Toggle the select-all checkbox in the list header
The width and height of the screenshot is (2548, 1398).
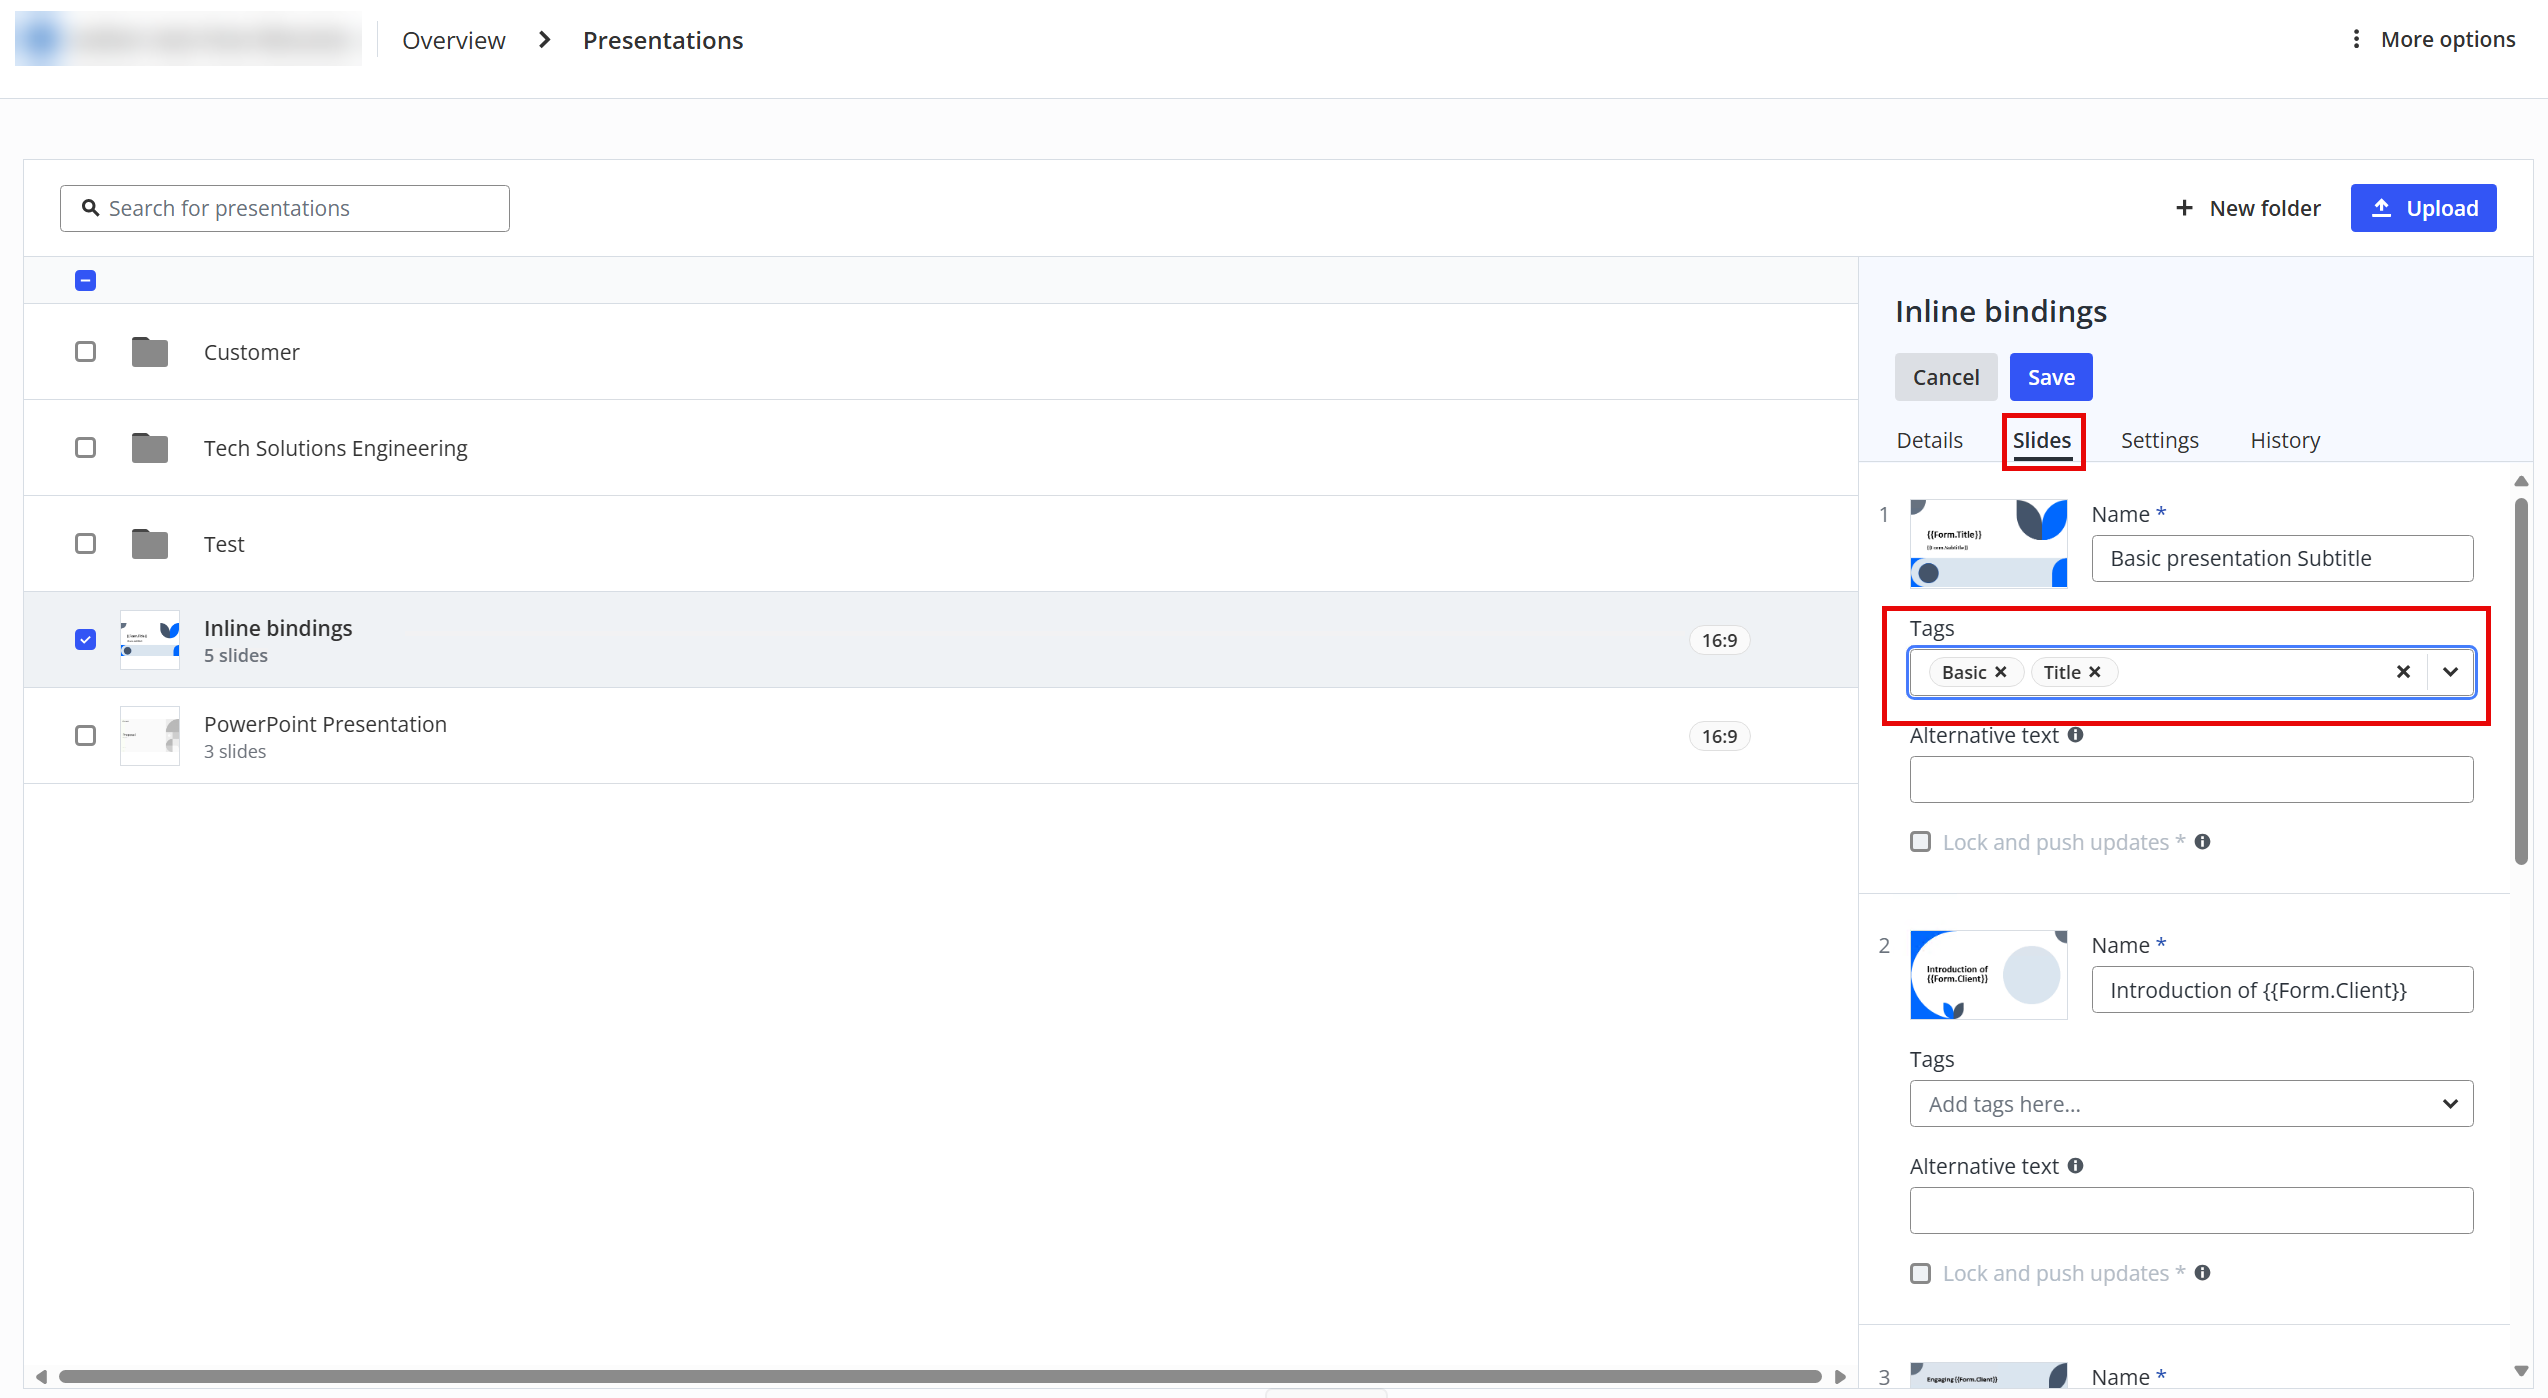point(86,281)
